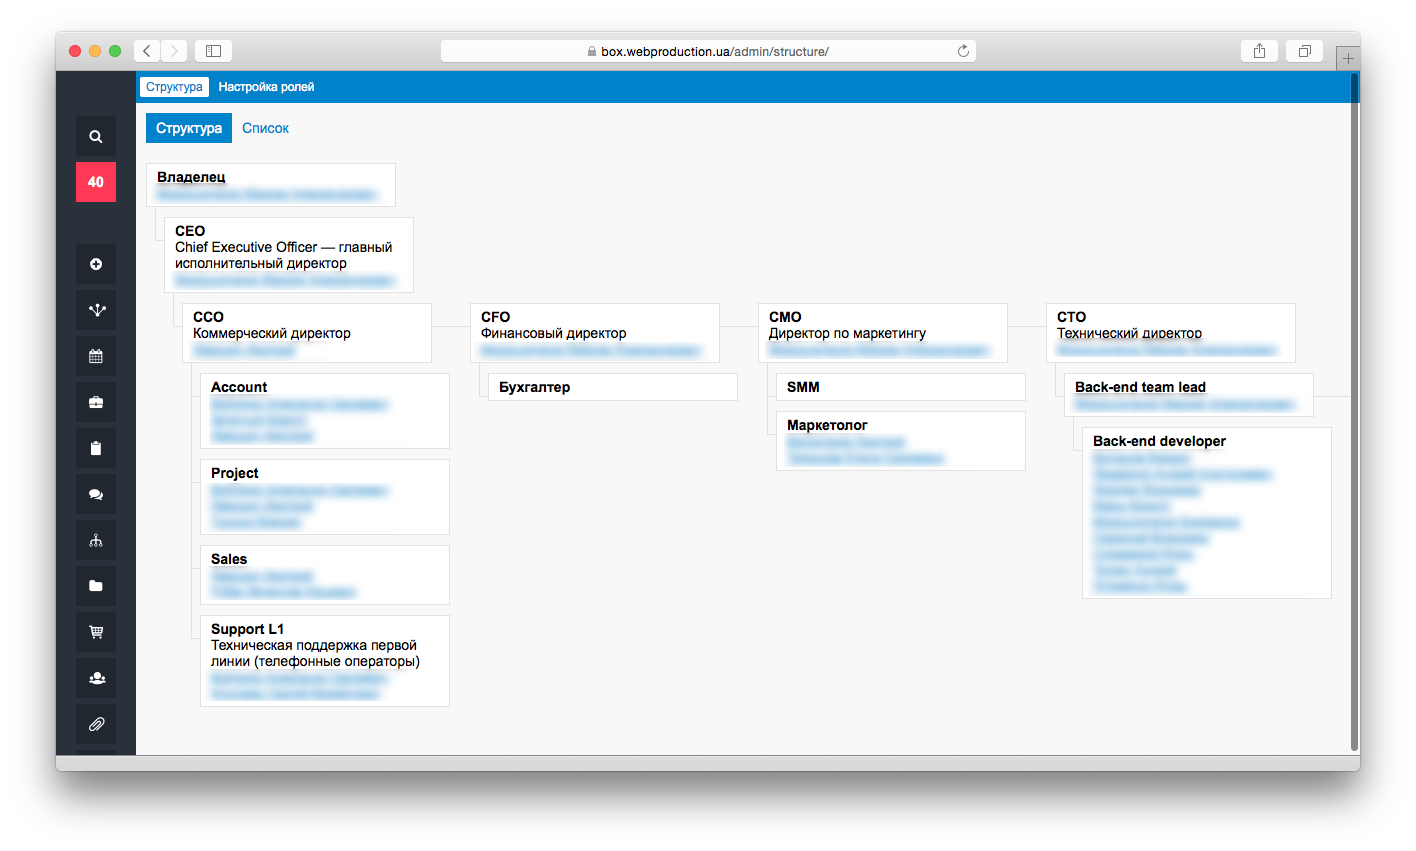This screenshot has height=851, width=1416.
Task: Switch to the Список view
Action: click(x=265, y=128)
